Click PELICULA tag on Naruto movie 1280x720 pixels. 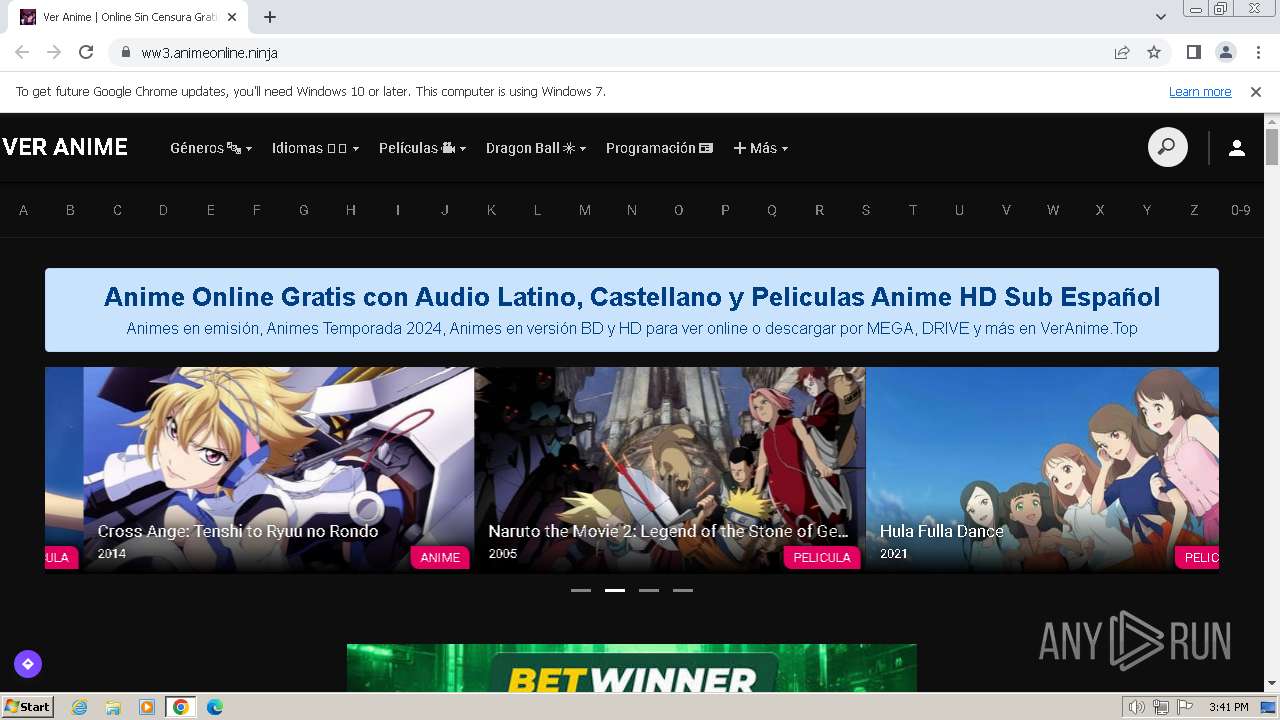(822, 558)
